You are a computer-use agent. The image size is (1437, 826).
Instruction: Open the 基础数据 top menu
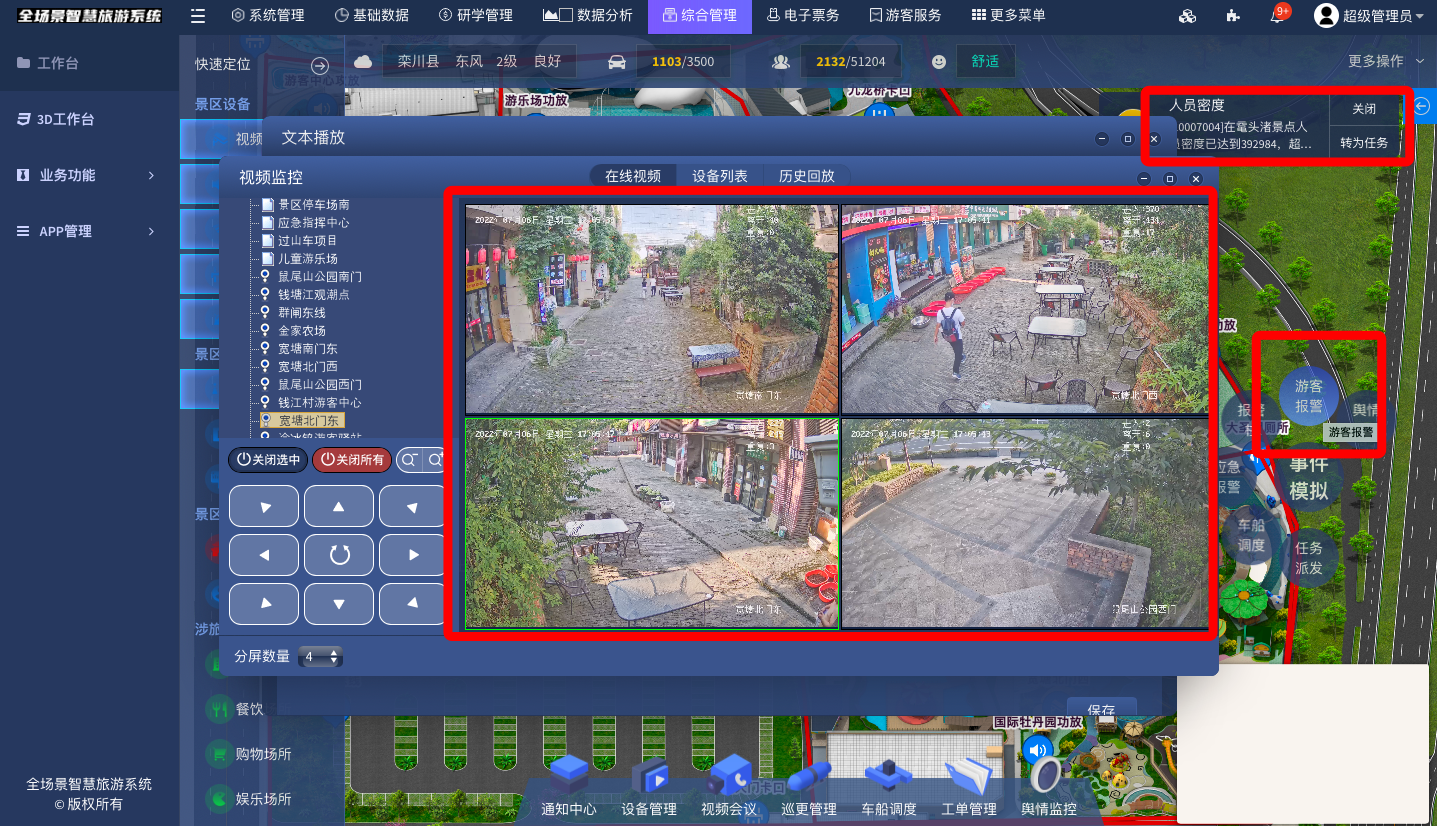[x=371, y=15]
